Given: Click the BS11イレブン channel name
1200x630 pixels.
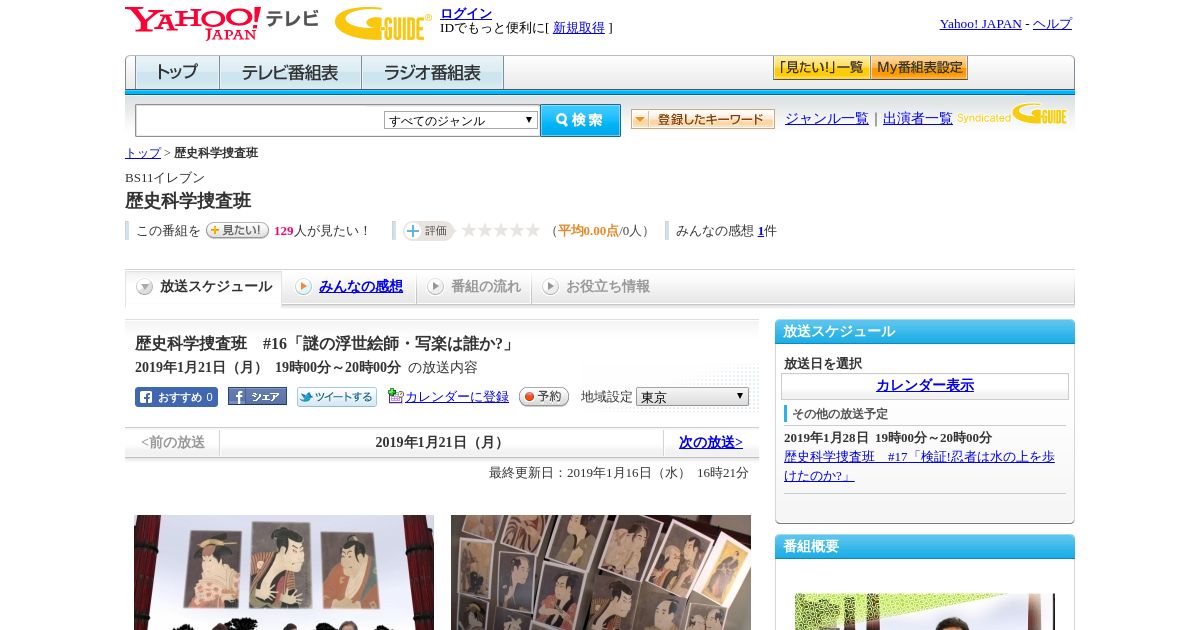Looking at the screenshot, I should click(x=165, y=178).
